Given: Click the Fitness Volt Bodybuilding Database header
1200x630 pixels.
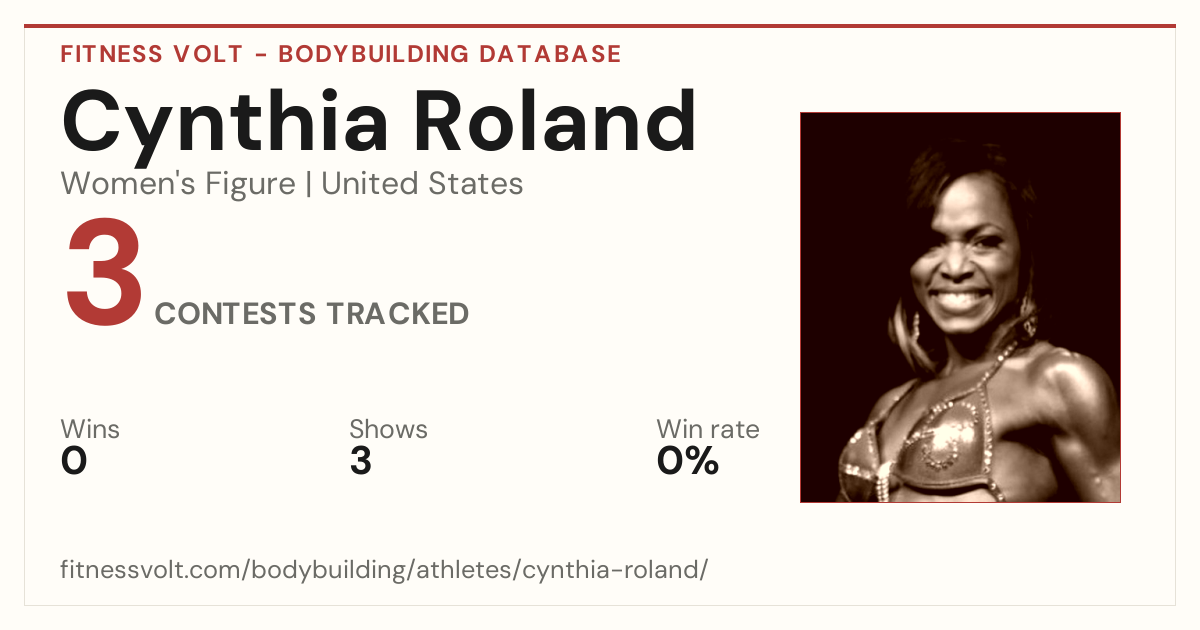Looking at the screenshot, I should pos(341,54).
